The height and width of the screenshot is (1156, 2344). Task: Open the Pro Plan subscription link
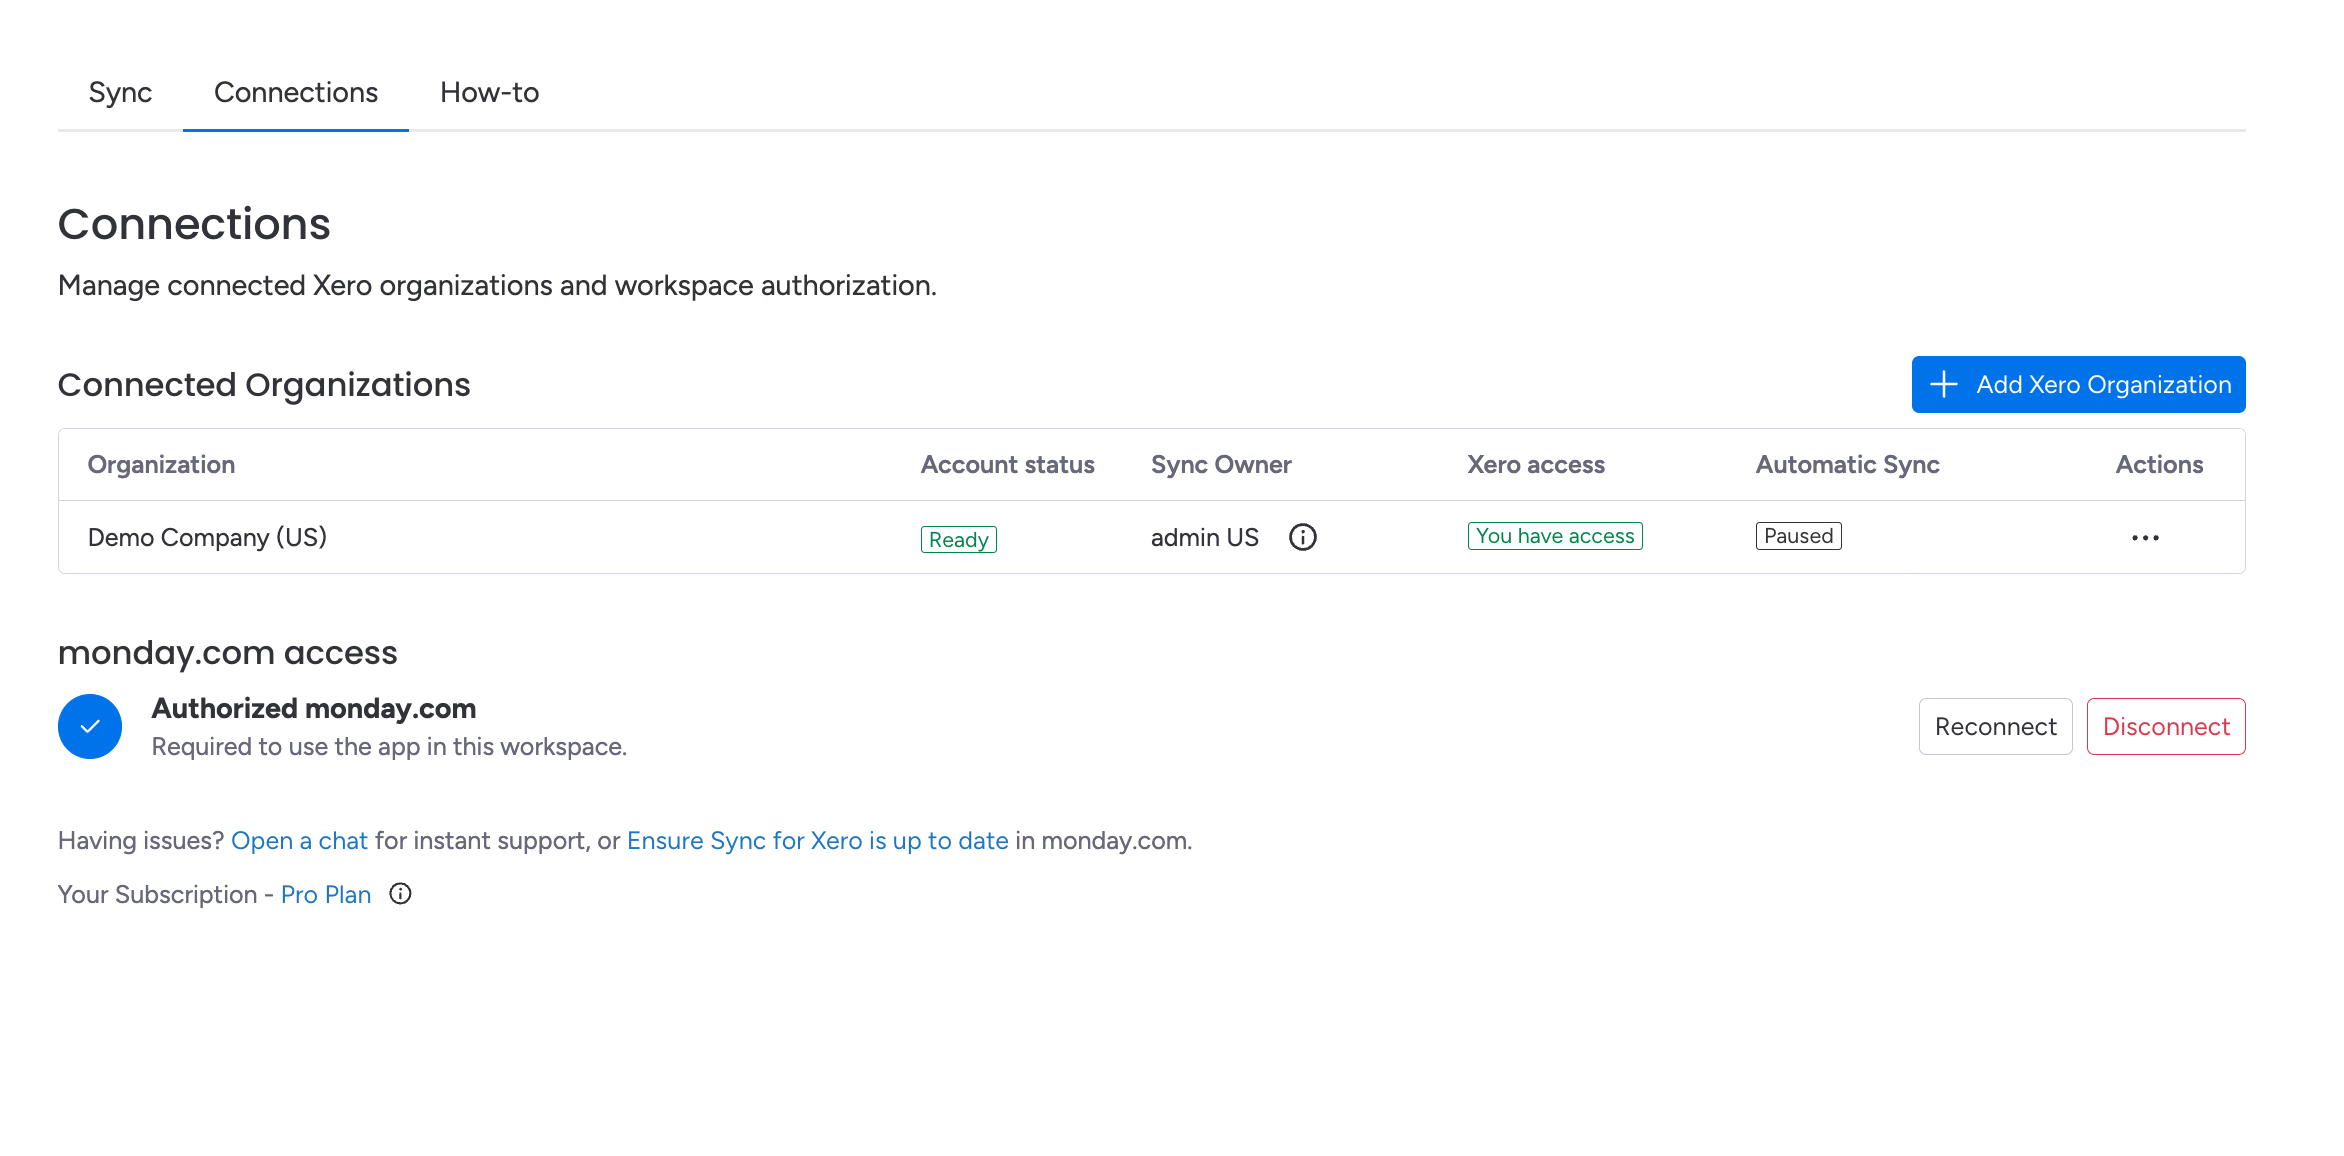(326, 895)
